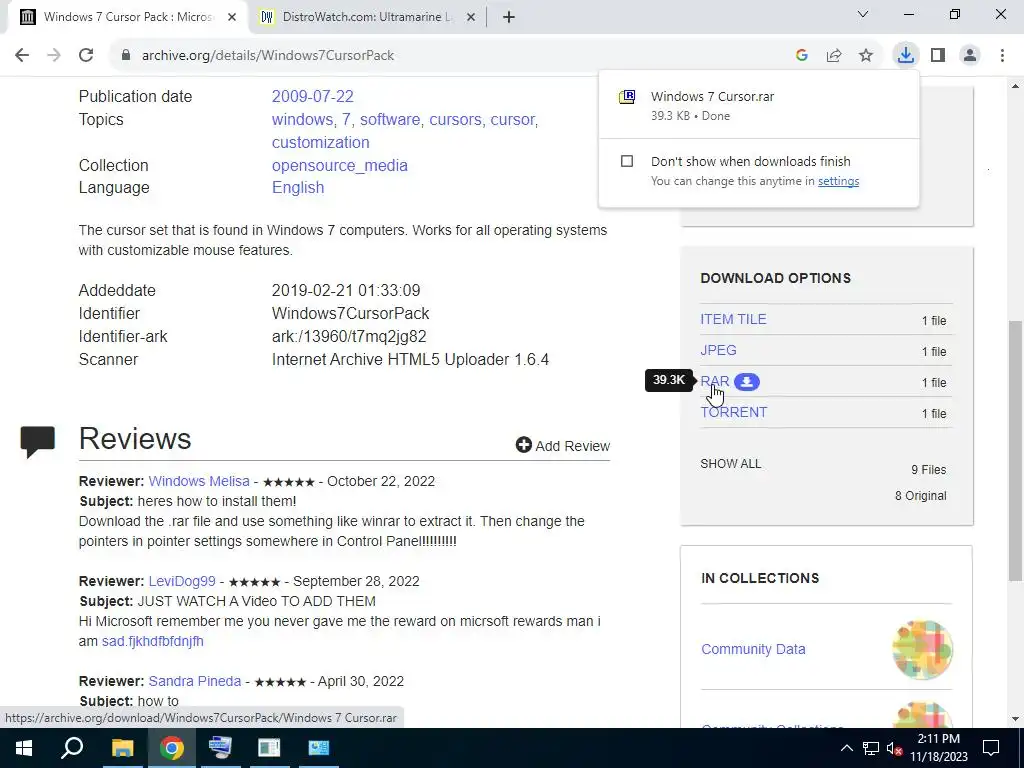Open the ITEM TILE download option
Screen dimensions: 1024x768
coord(733,319)
